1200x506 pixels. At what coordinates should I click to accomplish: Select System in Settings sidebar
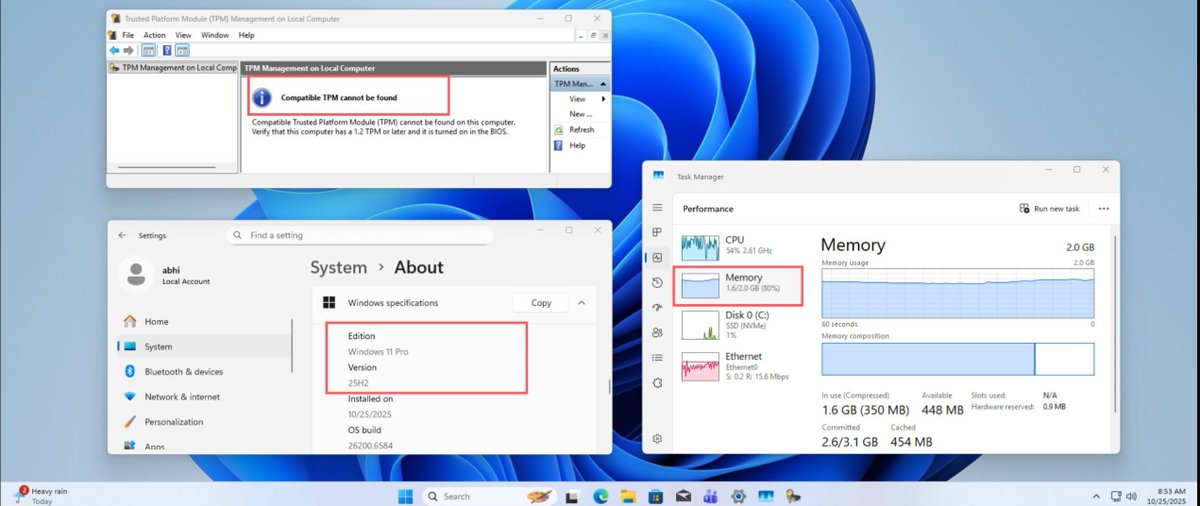pyautogui.click(x=204, y=347)
